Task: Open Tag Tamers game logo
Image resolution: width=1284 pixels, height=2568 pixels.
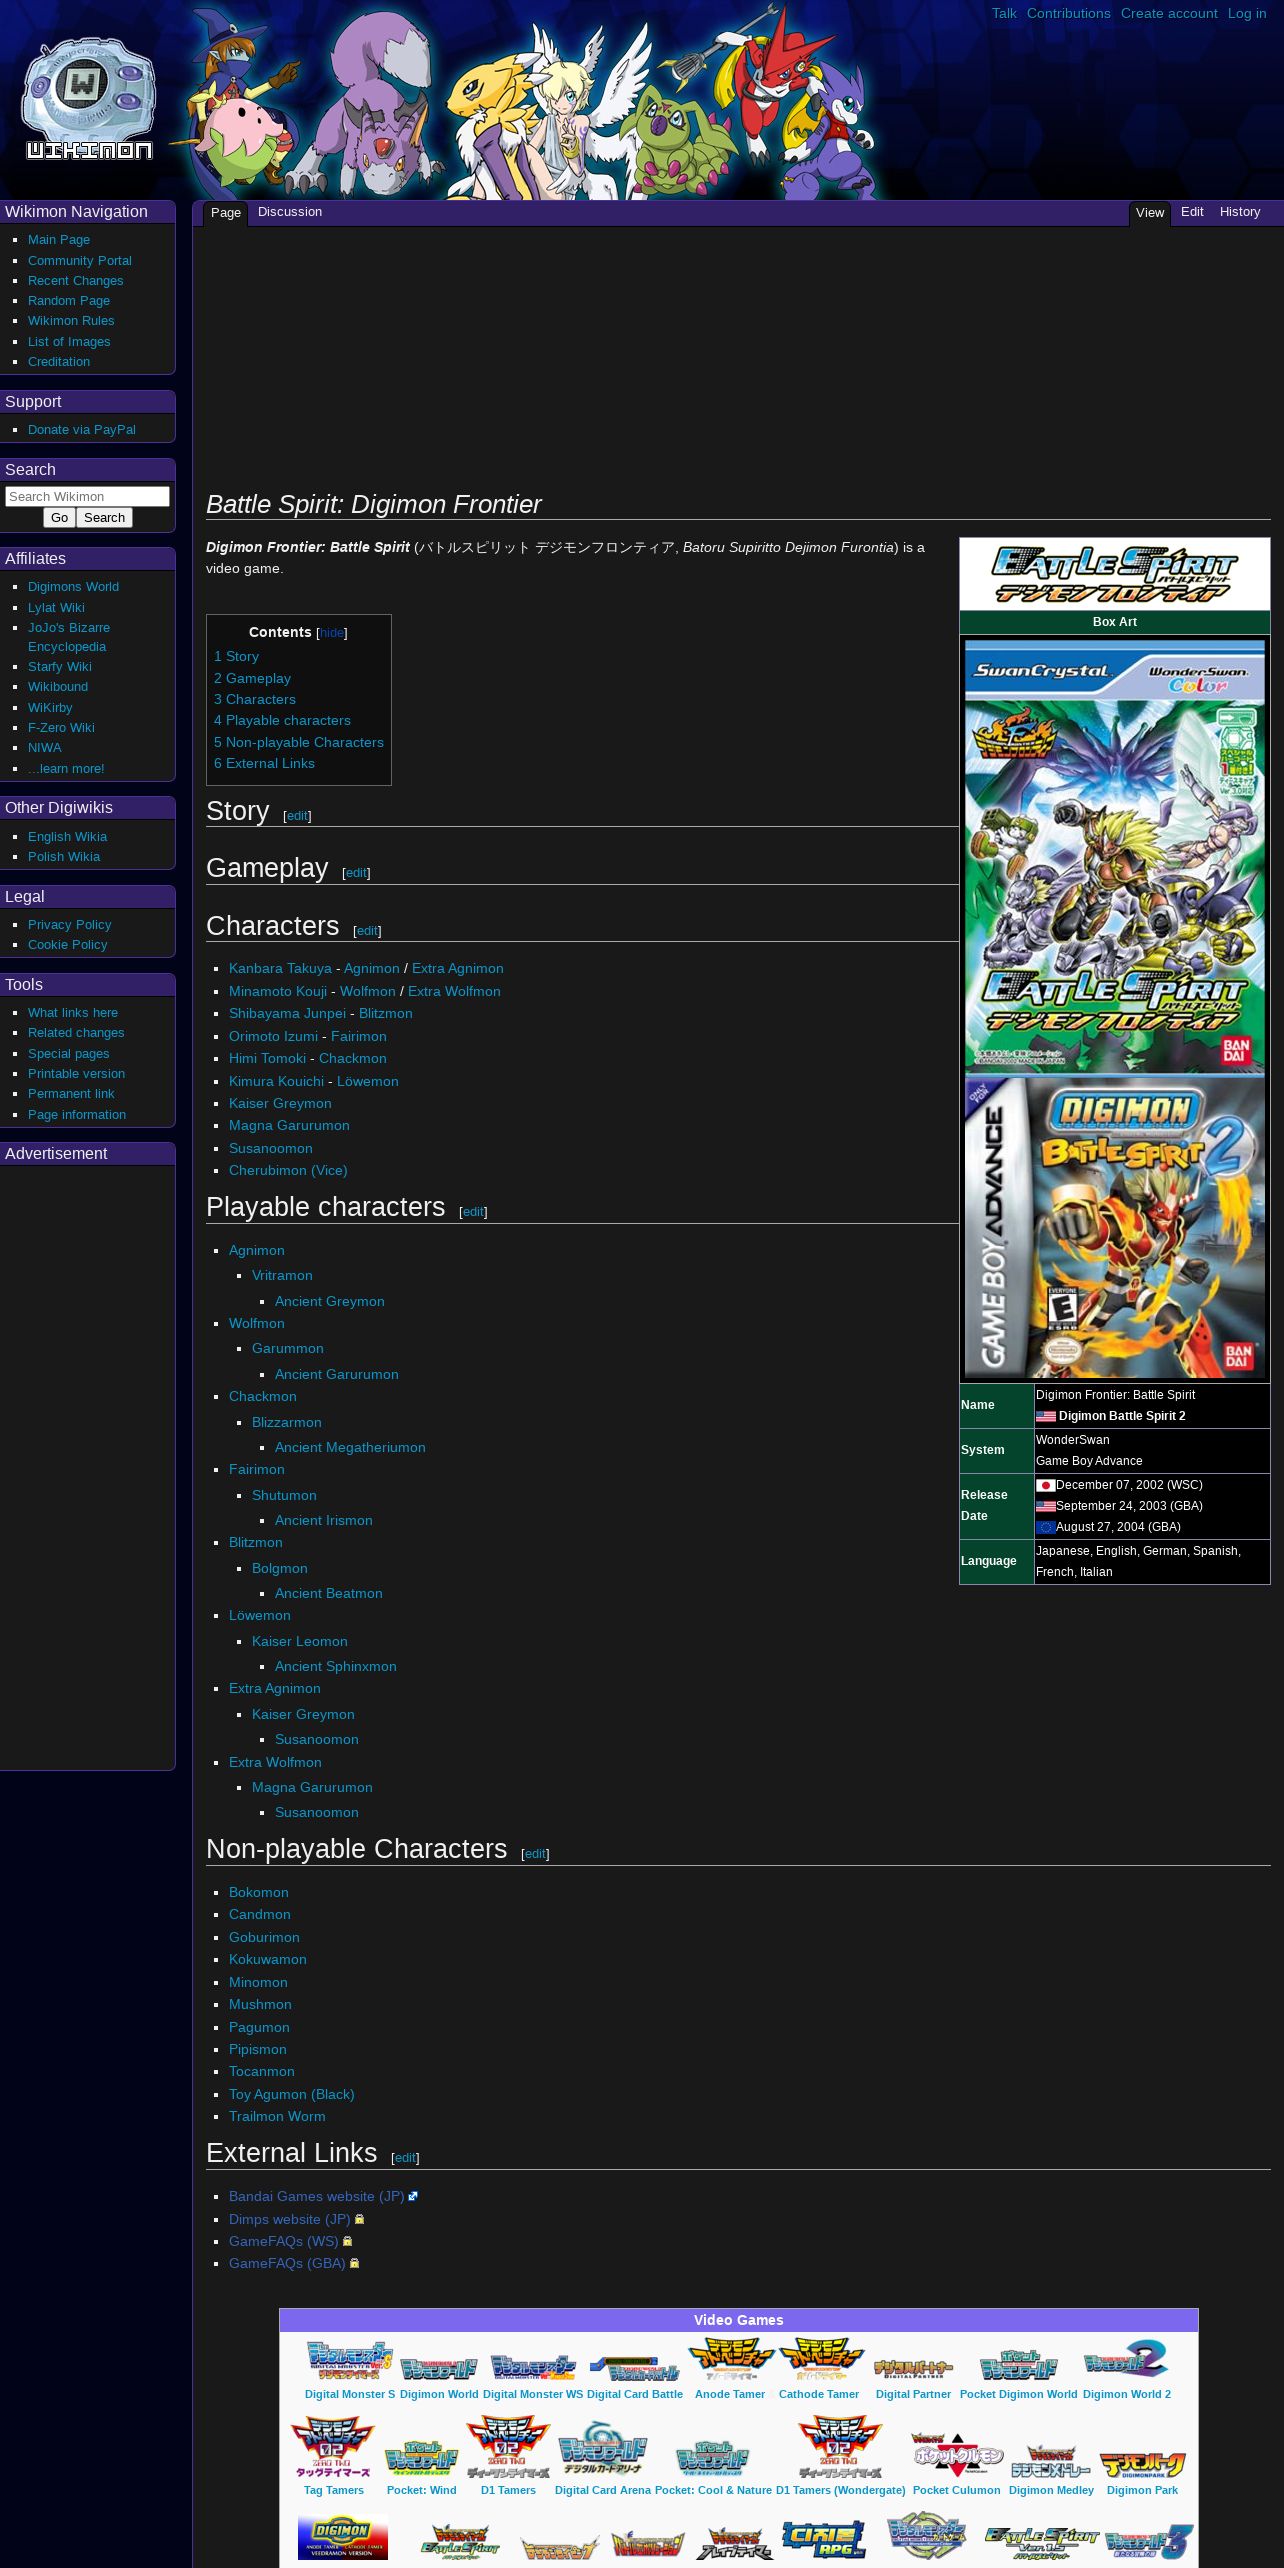Action: pyautogui.click(x=333, y=2447)
